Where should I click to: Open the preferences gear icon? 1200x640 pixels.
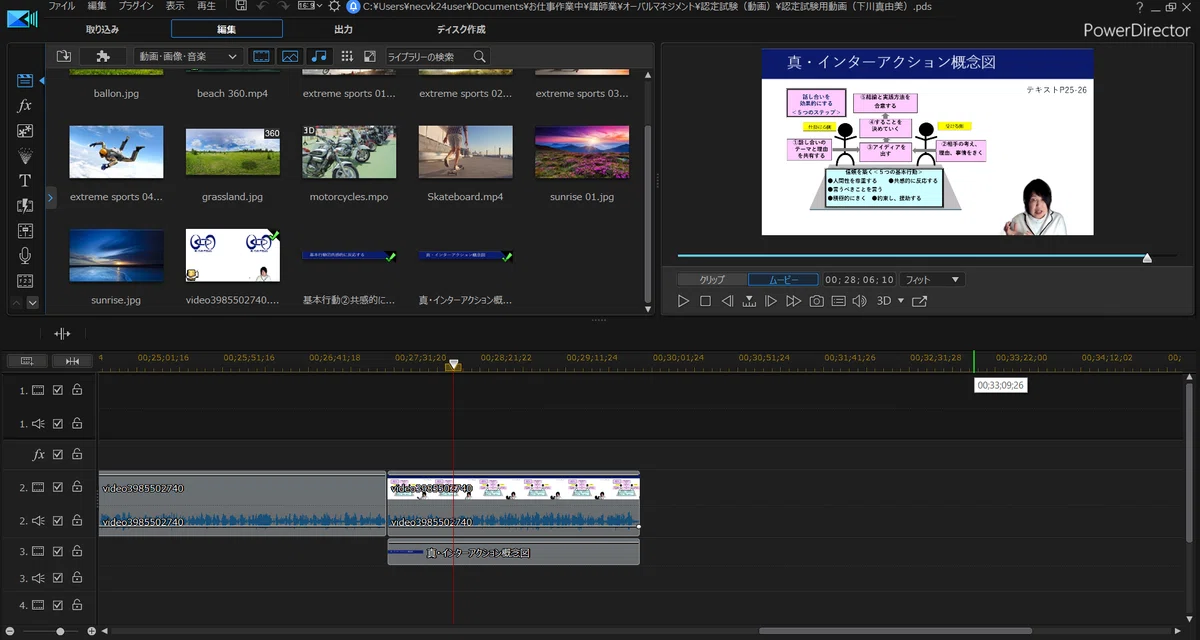(x=334, y=6)
